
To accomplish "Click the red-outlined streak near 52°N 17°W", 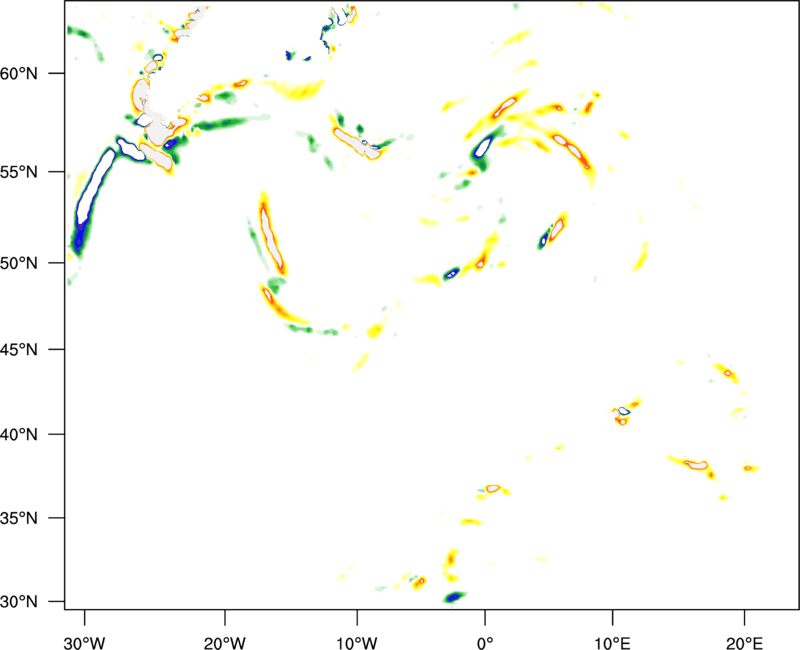I will pos(271,235).
